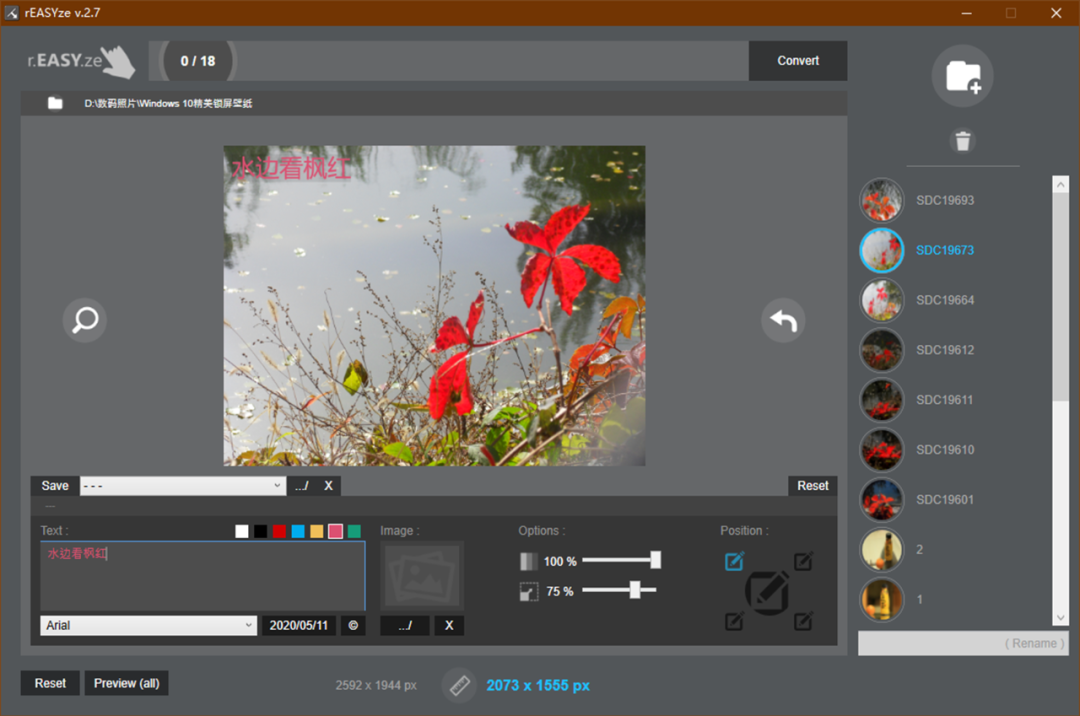Select SDC19693 in the image list
This screenshot has width=1080, height=716.
click(x=944, y=200)
